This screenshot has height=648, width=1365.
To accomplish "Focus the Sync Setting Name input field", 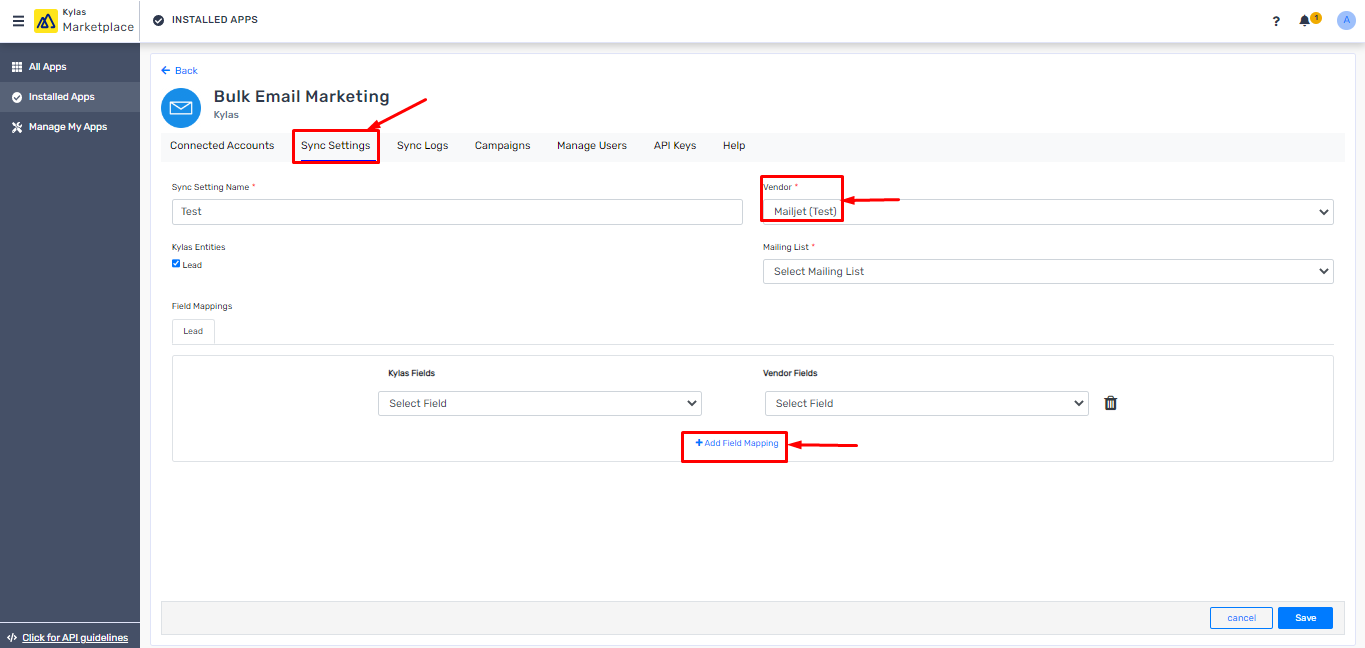I will [457, 212].
